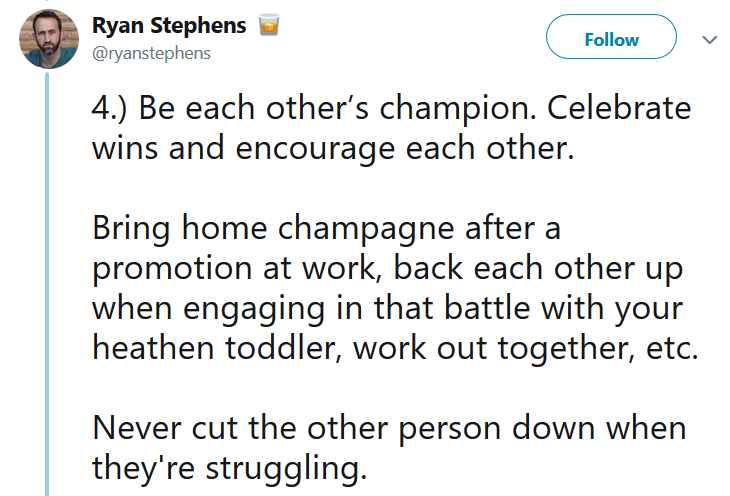Click the "Never cut the other person down" line

389,428
